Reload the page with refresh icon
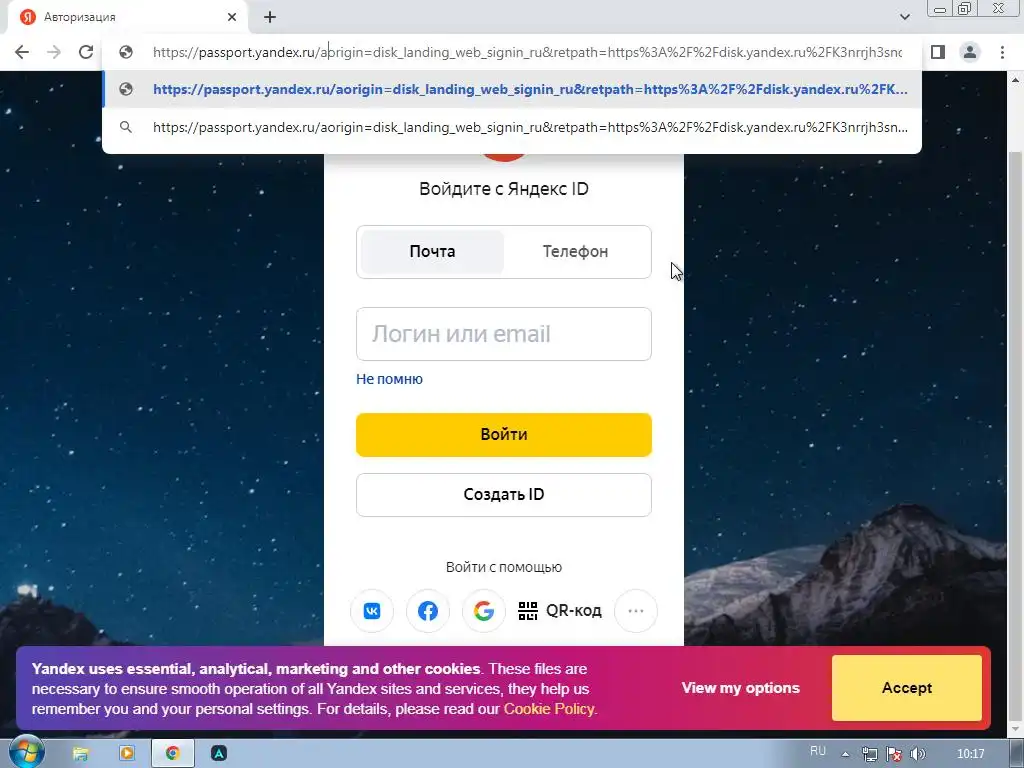The width and height of the screenshot is (1024, 768). [x=86, y=52]
